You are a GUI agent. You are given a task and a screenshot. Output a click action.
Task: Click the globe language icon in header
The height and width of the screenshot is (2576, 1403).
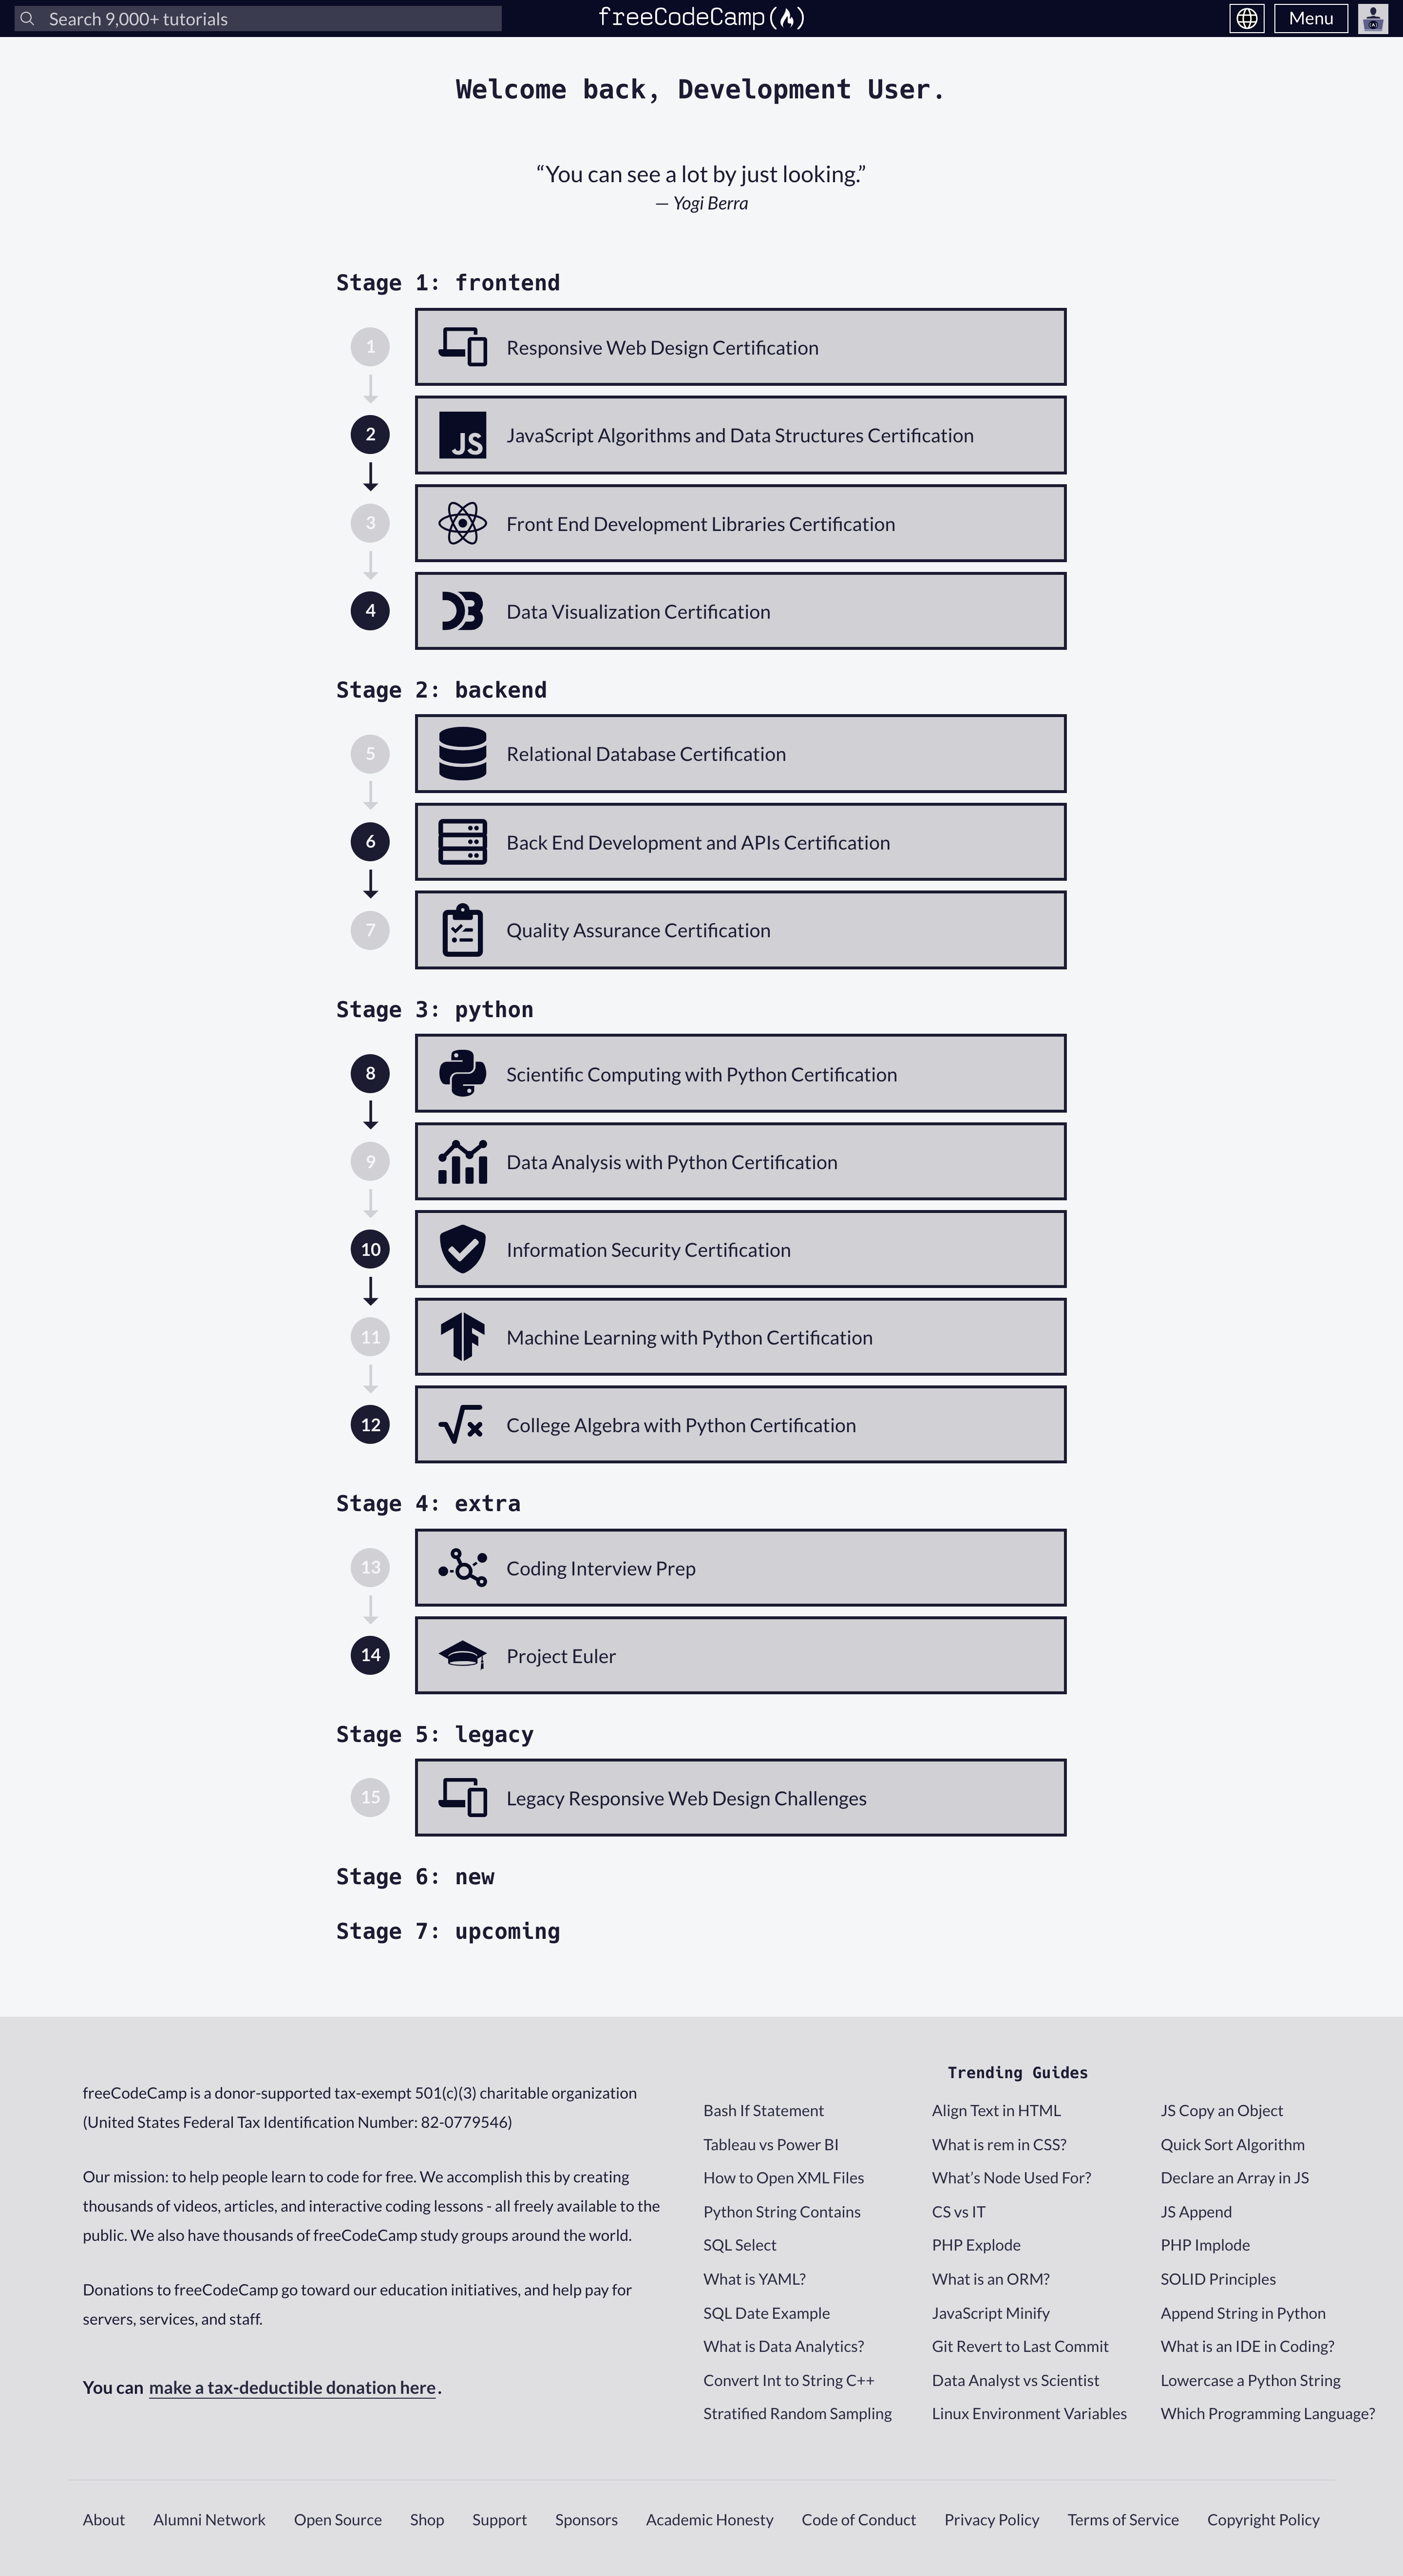click(x=1246, y=18)
